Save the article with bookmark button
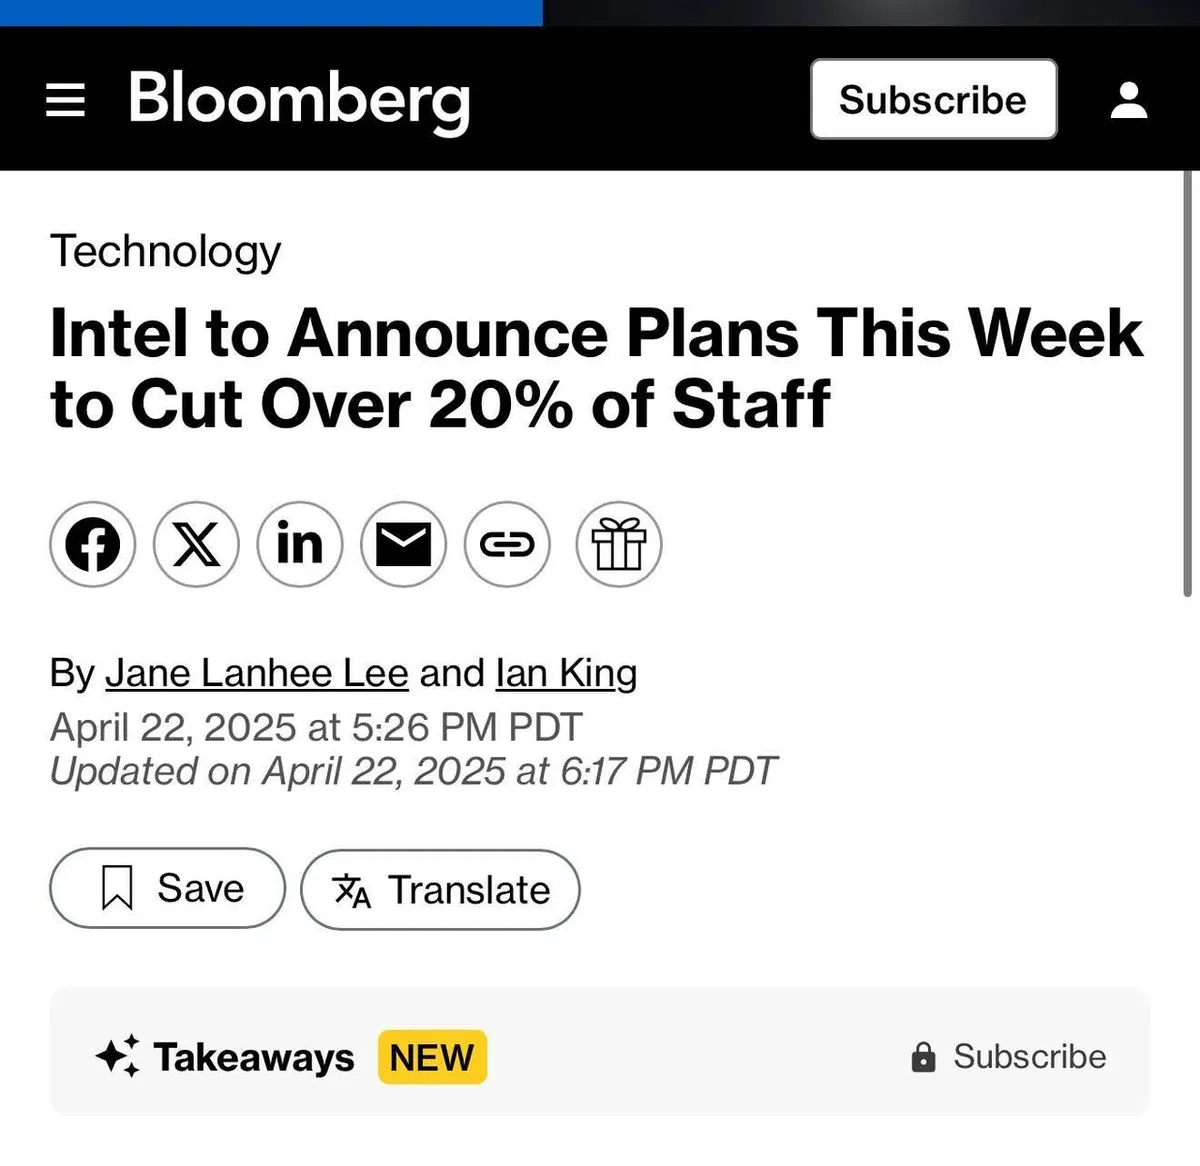Viewport: 1200px width, 1166px height. [x=167, y=888]
